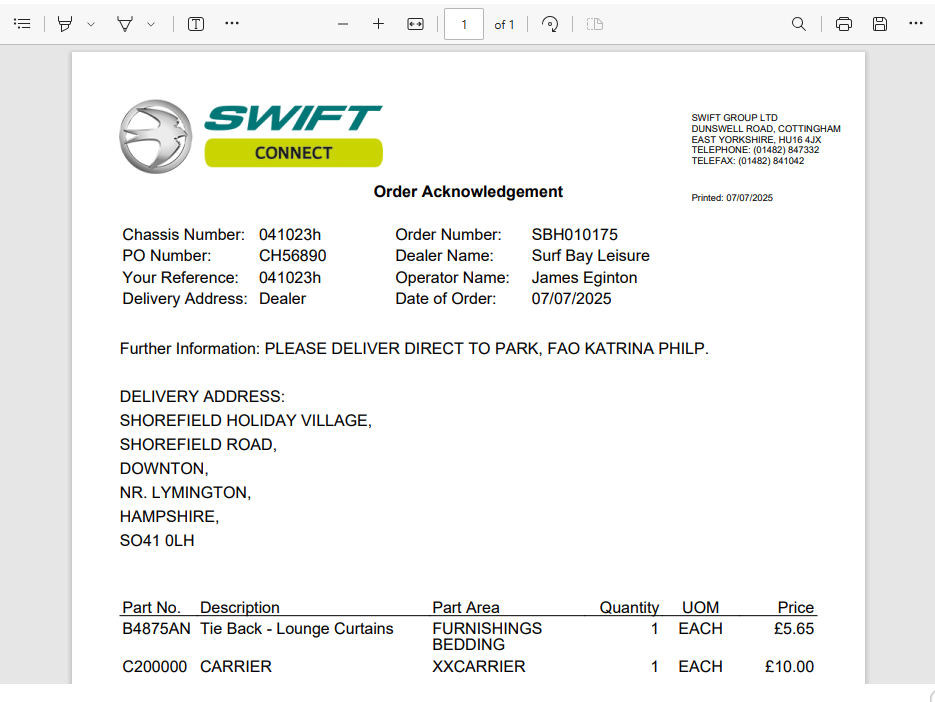This screenshot has height=702, width=935.
Task: Print the document
Action: (844, 24)
